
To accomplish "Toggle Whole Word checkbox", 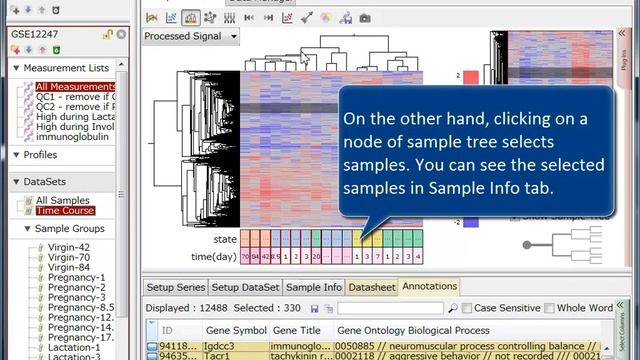I will pyautogui.click(x=549, y=308).
